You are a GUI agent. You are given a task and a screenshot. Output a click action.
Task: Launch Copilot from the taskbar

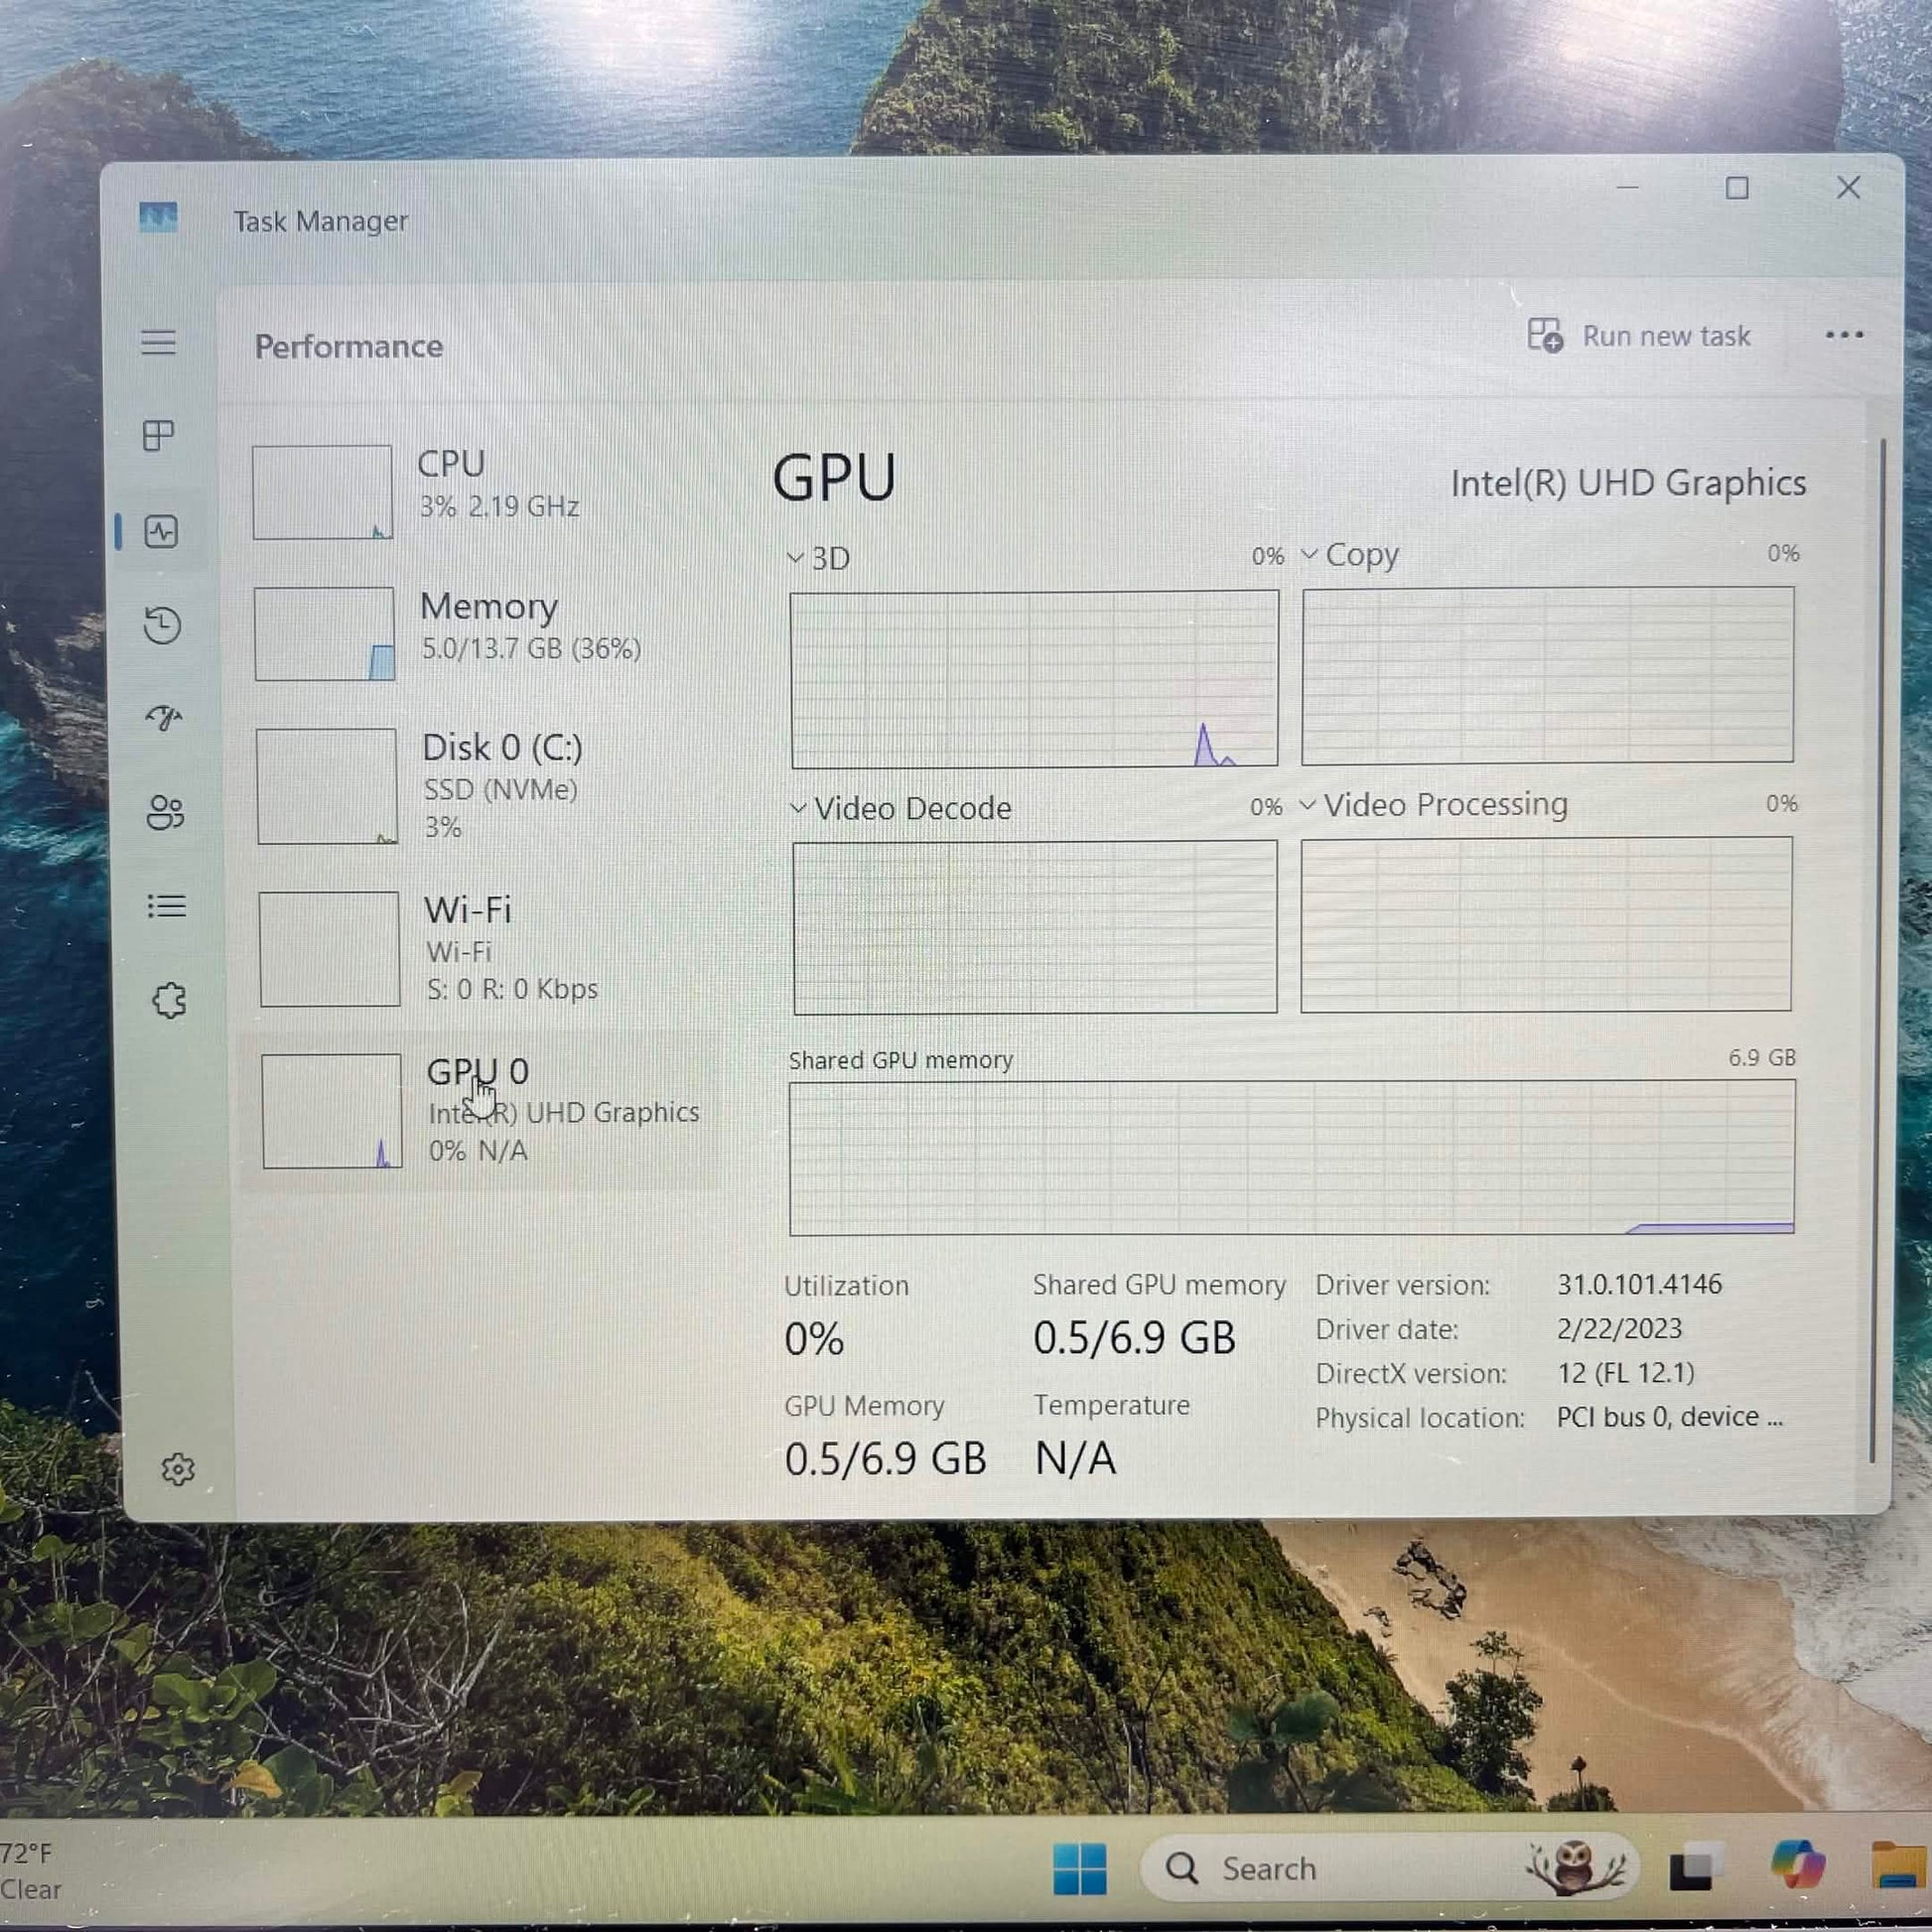click(1797, 1865)
